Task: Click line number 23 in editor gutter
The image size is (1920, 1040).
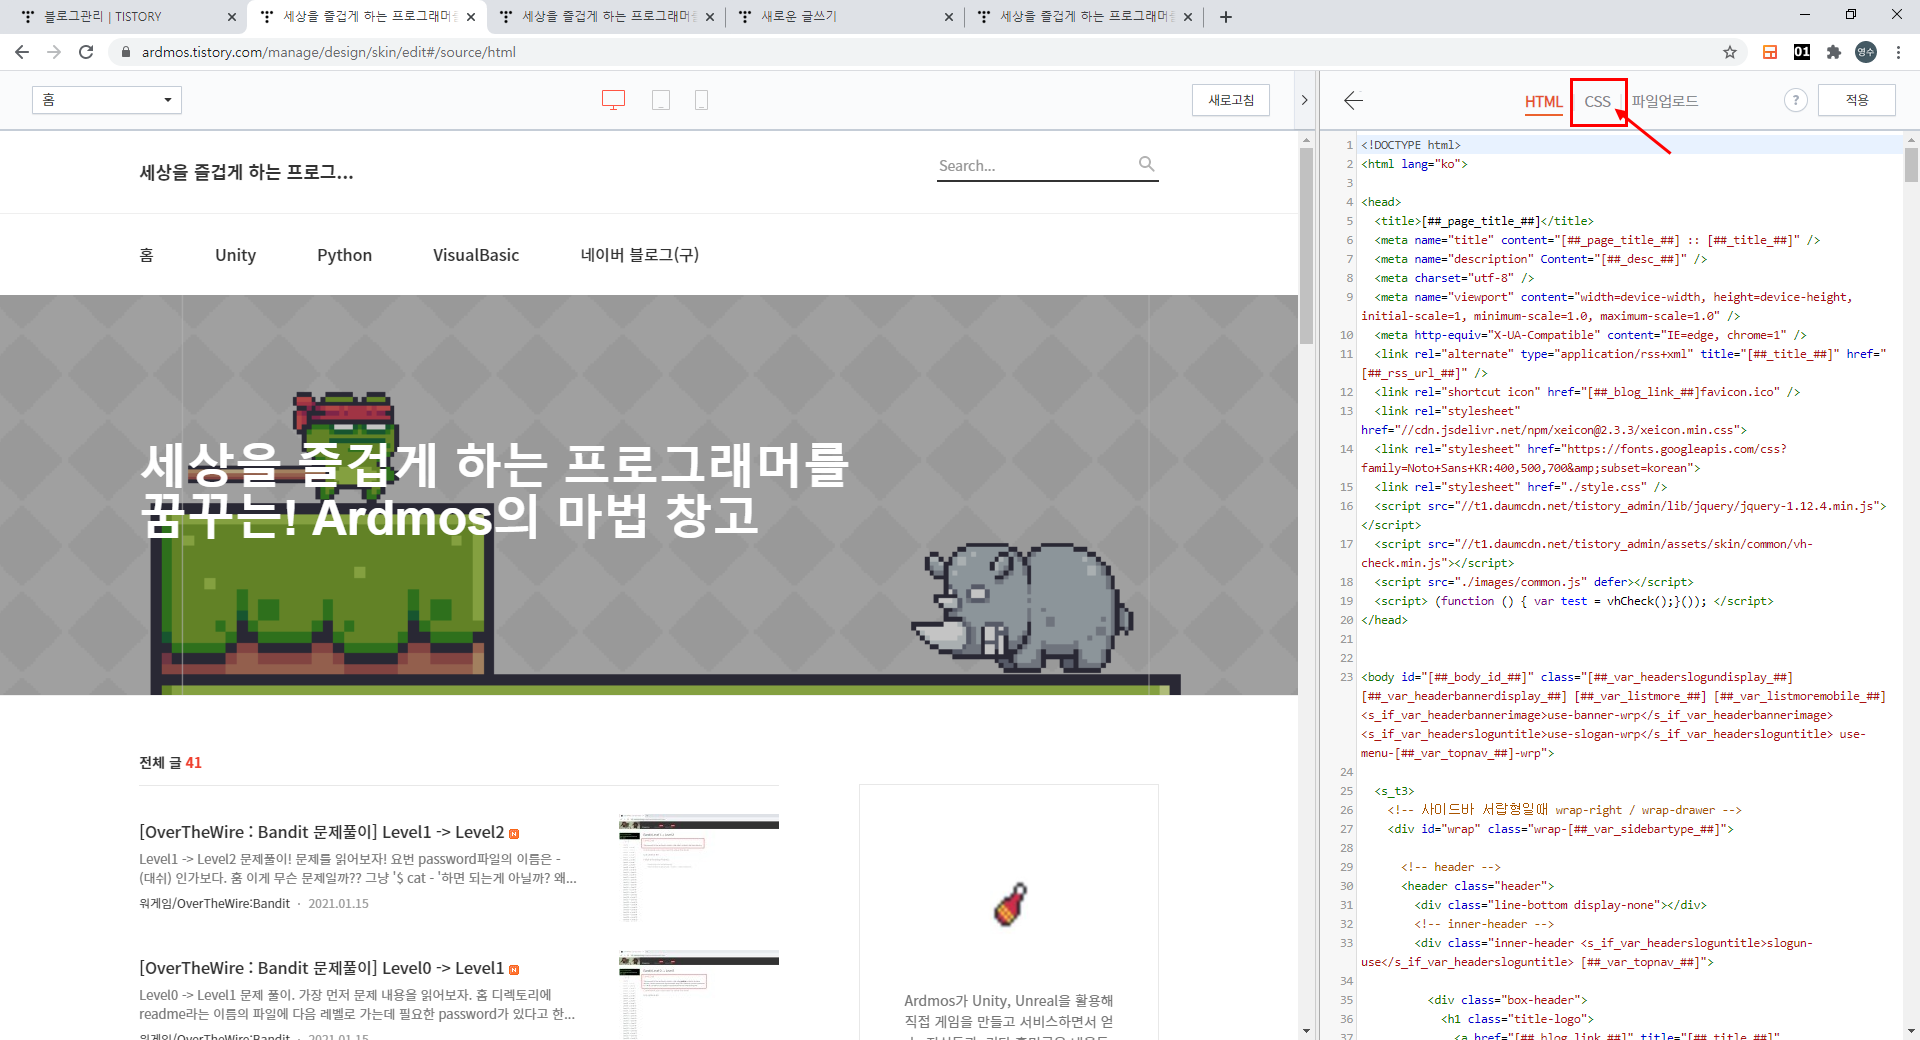Action: (x=1346, y=677)
